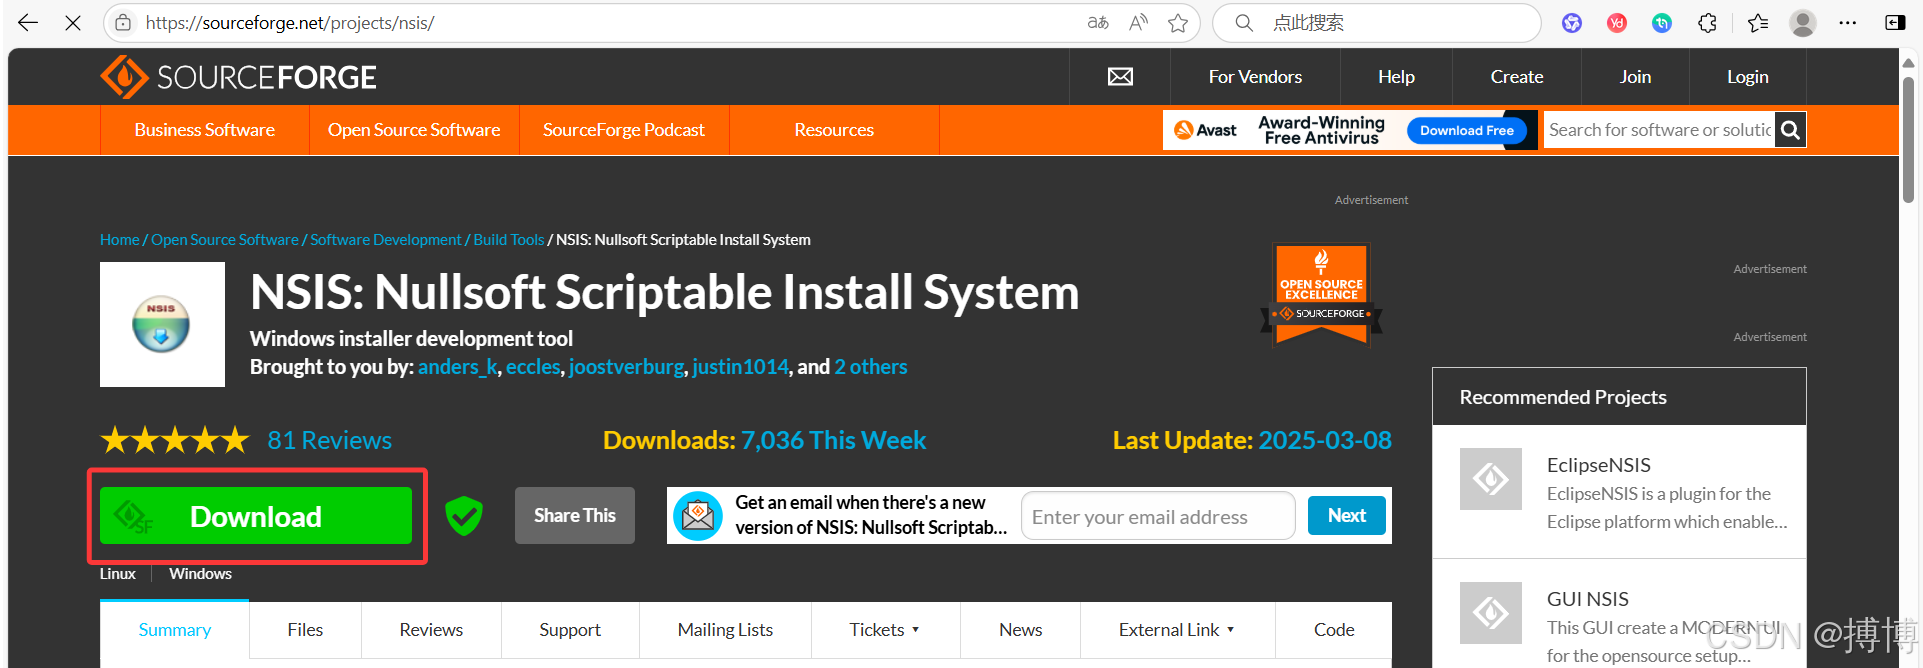The width and height of the screenshot is (1923, 668).
Task: Click the Next button for email signup
Action: (x=1347, y=516)
